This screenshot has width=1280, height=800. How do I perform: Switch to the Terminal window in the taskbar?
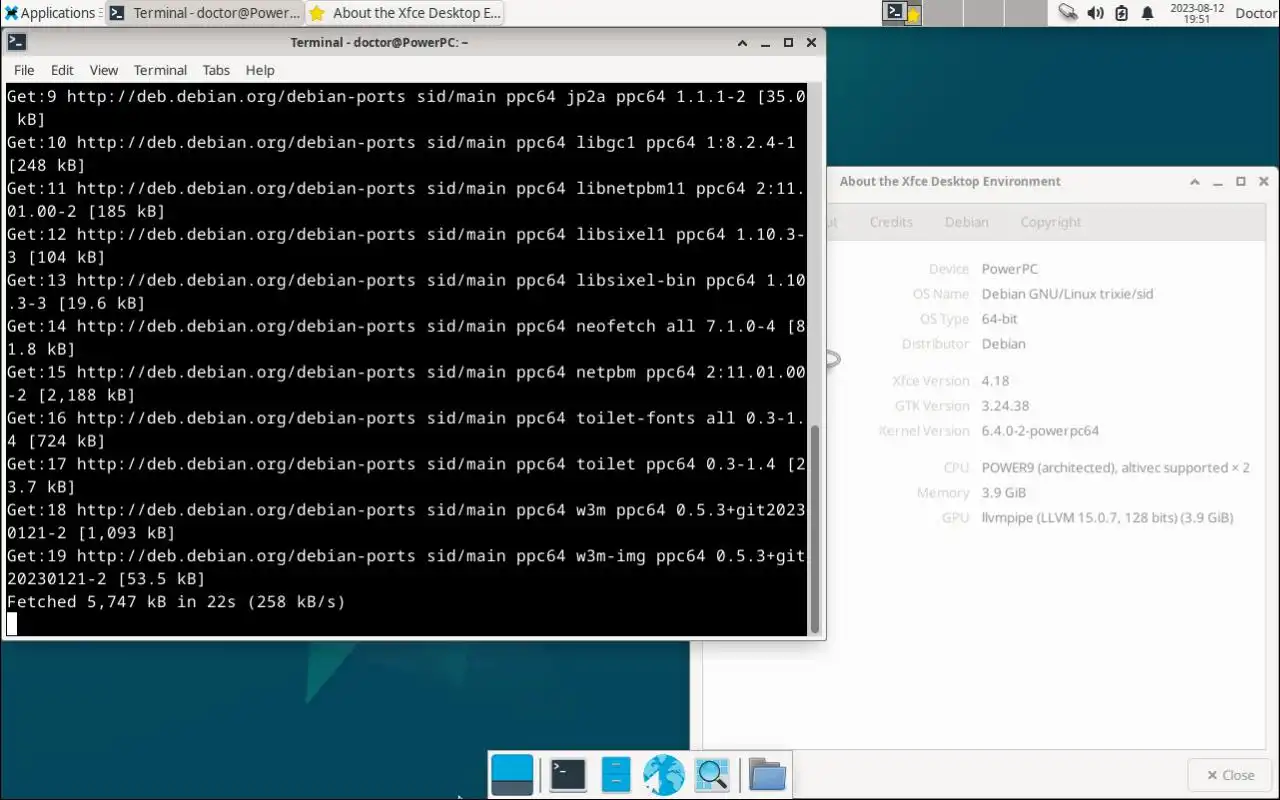click(x=204, y=13)
